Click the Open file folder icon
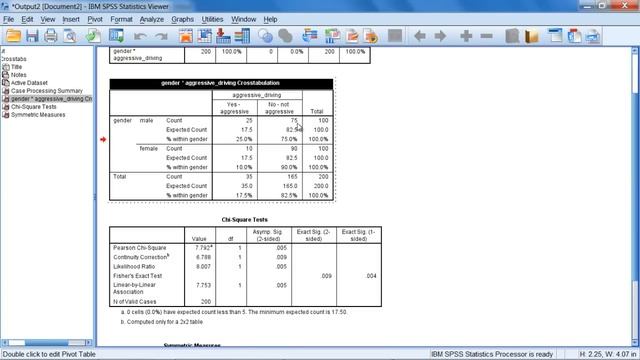The height and width of the screenshot is (360, 640). coord(13,36)
